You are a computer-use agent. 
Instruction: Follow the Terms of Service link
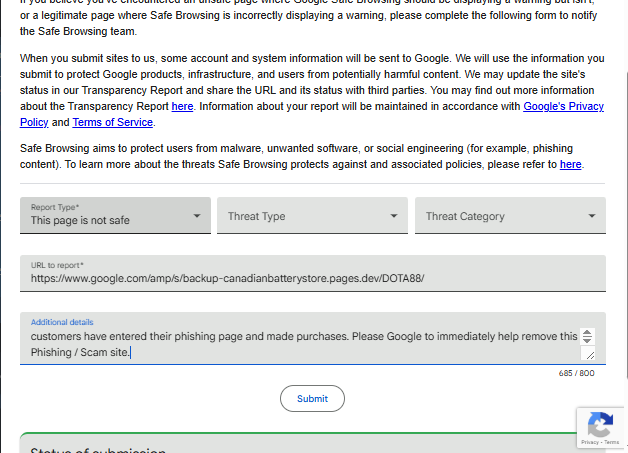(112, 122)
